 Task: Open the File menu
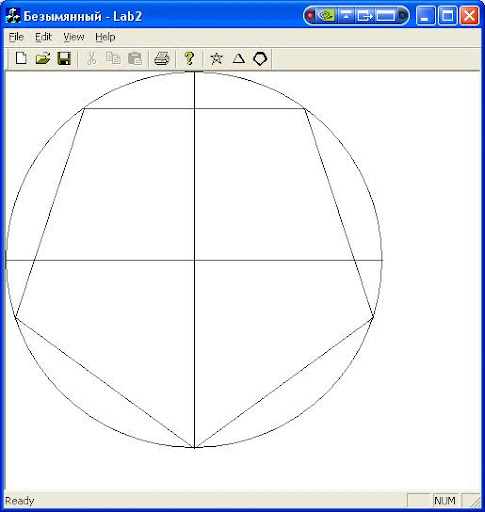16,37
